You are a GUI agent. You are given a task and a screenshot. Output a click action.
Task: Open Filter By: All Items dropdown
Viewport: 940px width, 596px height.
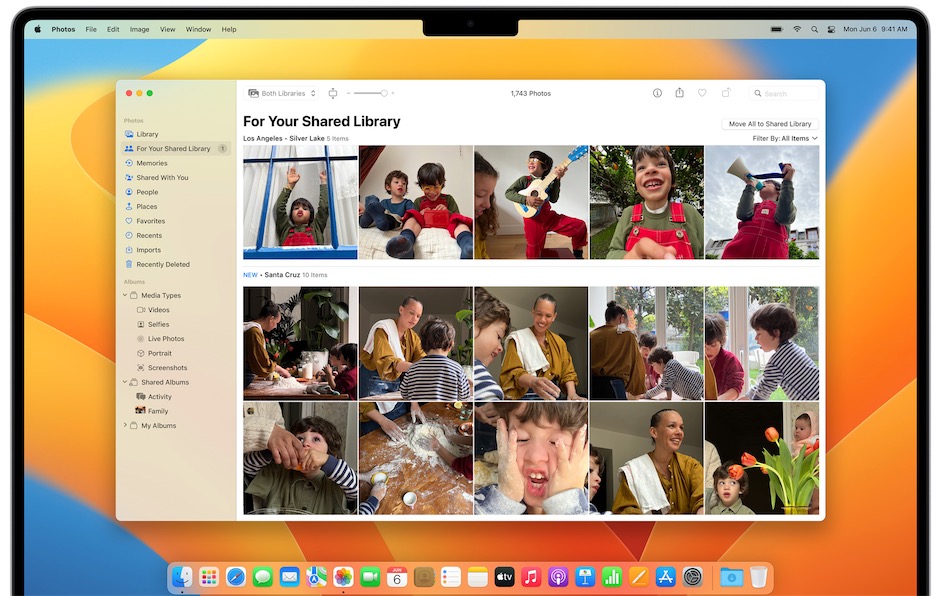pos(785,139)
